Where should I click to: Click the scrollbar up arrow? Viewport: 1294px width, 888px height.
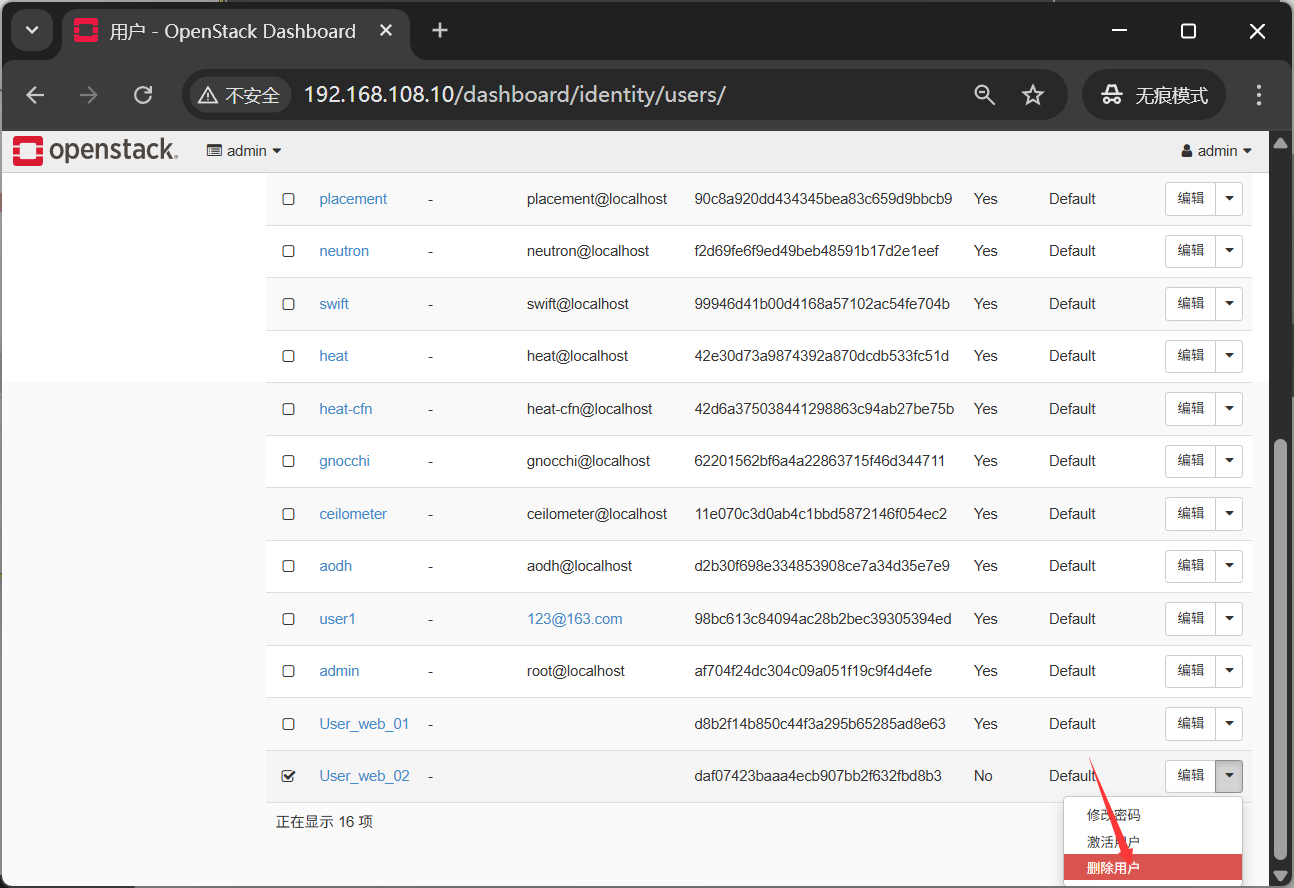pyautogui.click(x=1281, y=141)
